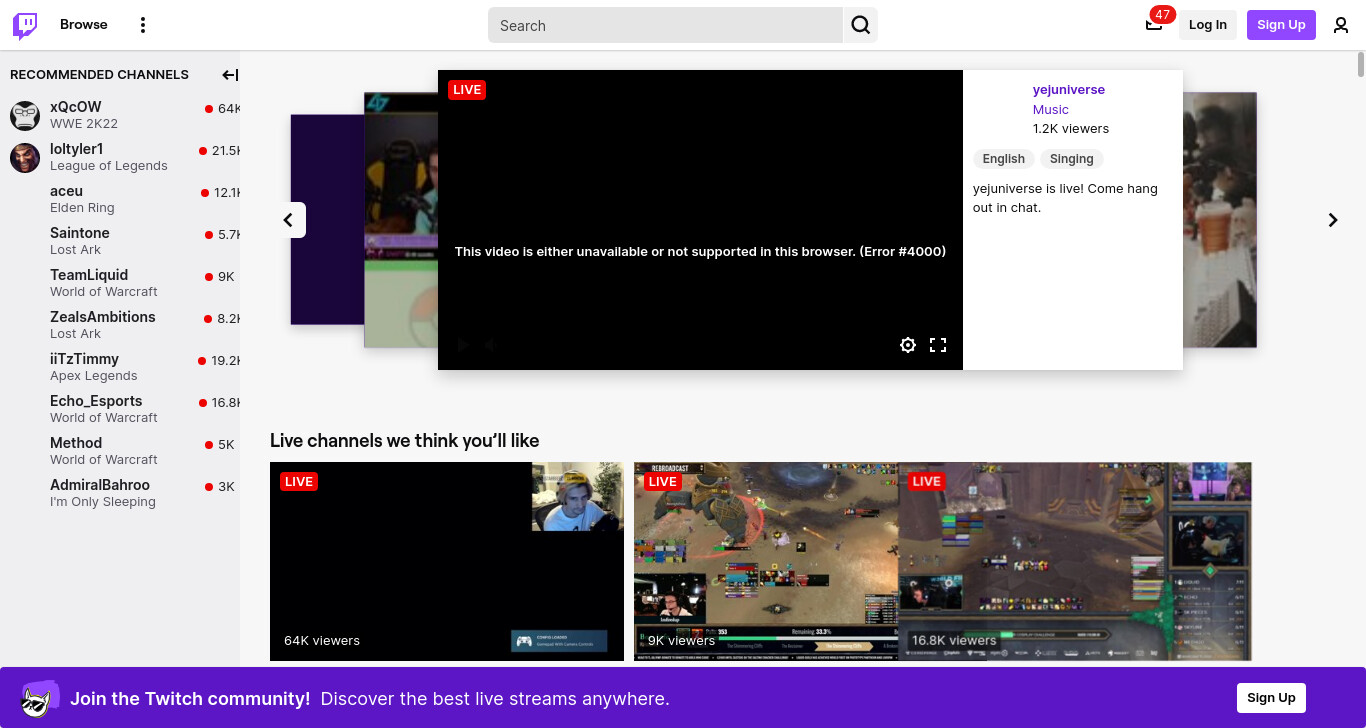Open the 9K viewers stream thumbnail

pos(766,561)
